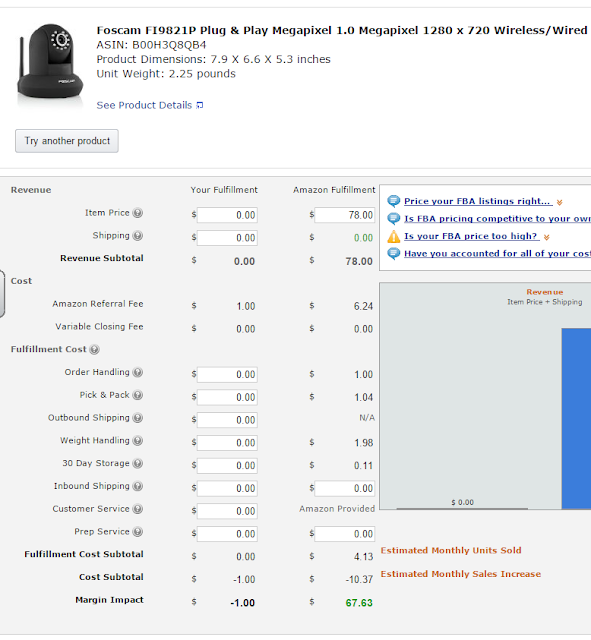The height and width of the screenshot is (640, 591).
Task: Click Amazon Weight Handling value 1.98
Action: coord(363,443)
